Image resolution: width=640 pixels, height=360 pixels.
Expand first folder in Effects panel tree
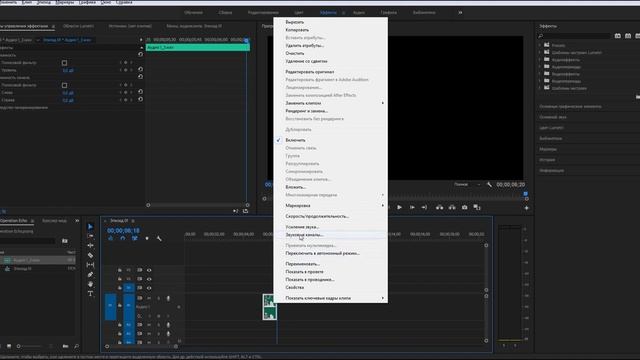point(540,45)
